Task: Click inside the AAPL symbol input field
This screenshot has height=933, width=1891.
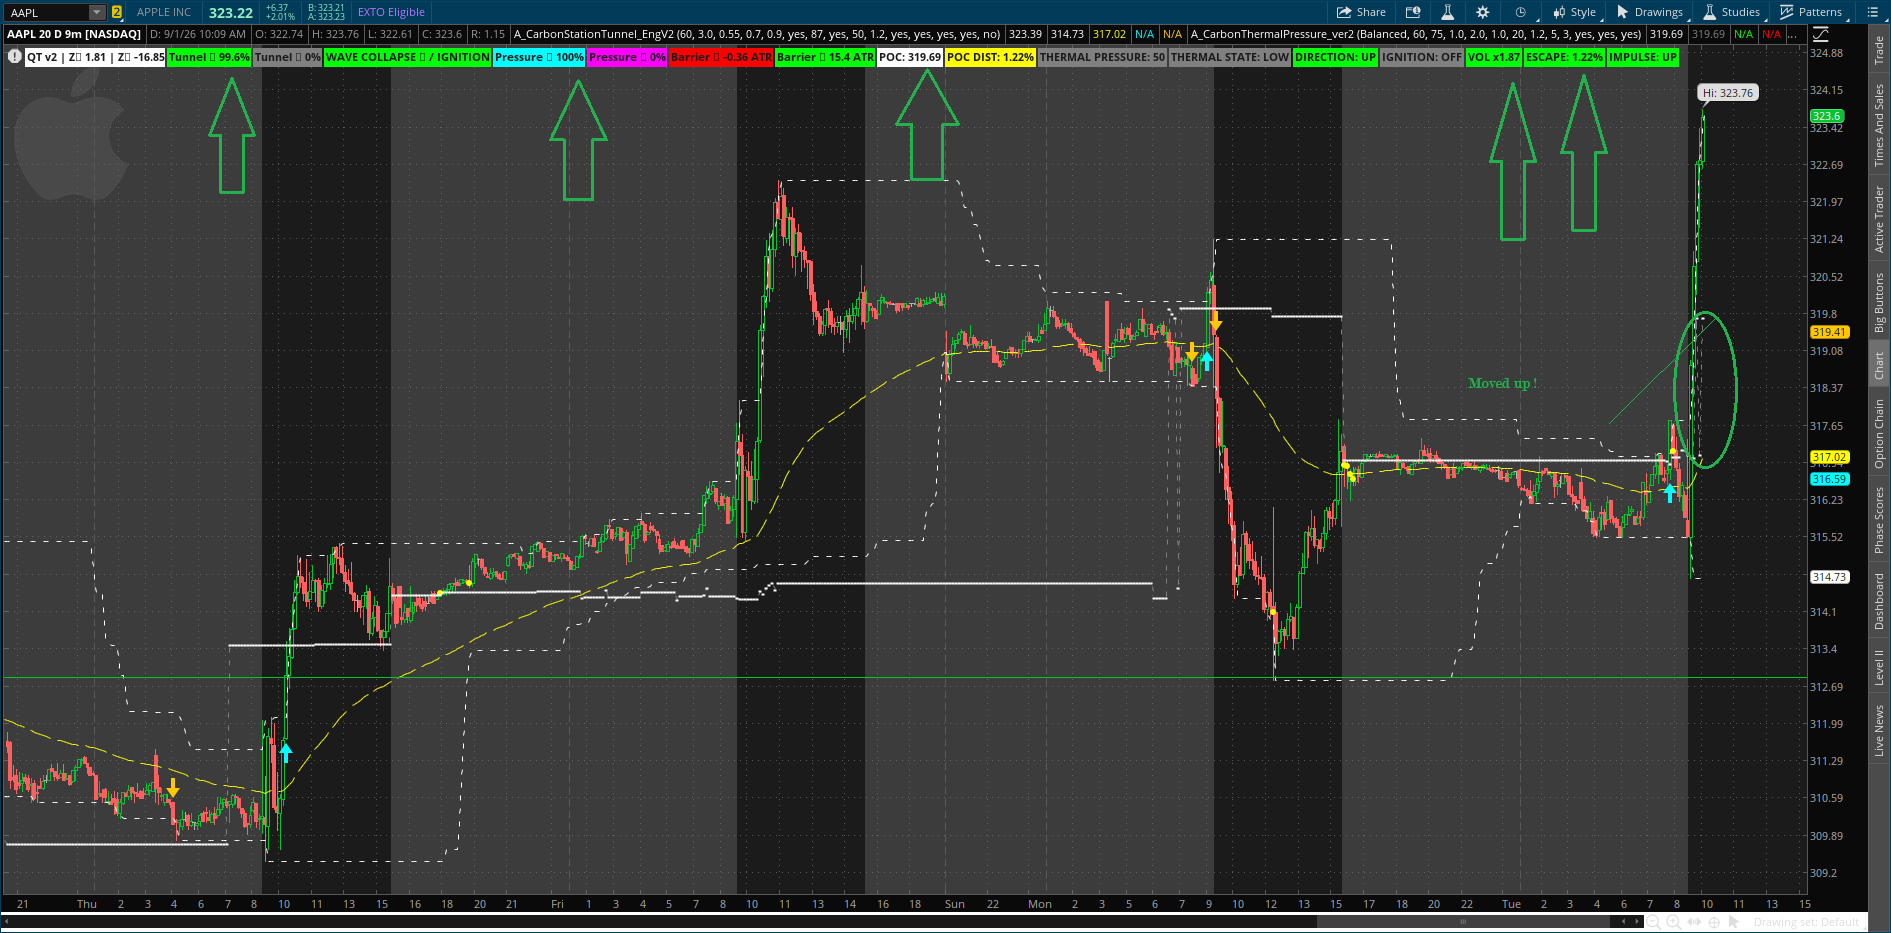Action: (47, 12)
